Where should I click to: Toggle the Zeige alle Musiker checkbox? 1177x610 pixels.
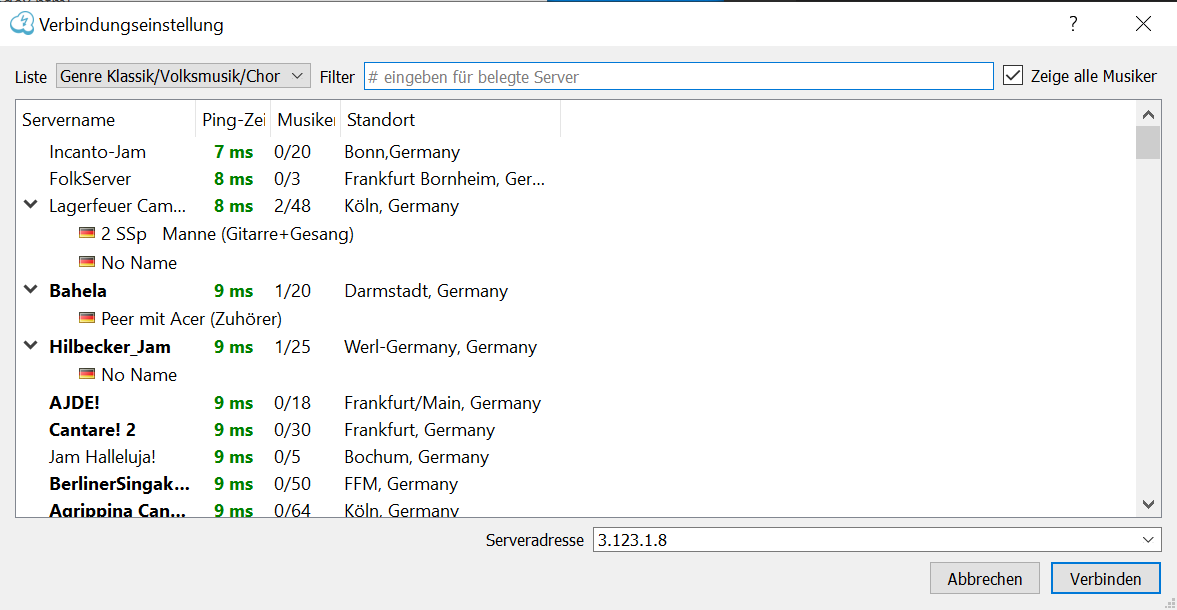[x=1013, y=76]
